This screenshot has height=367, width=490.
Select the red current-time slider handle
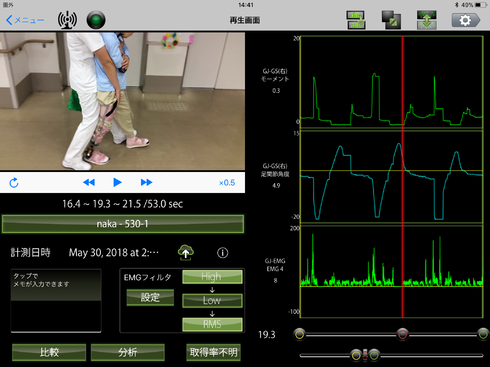pyautogui.click(x=402, y=334)
